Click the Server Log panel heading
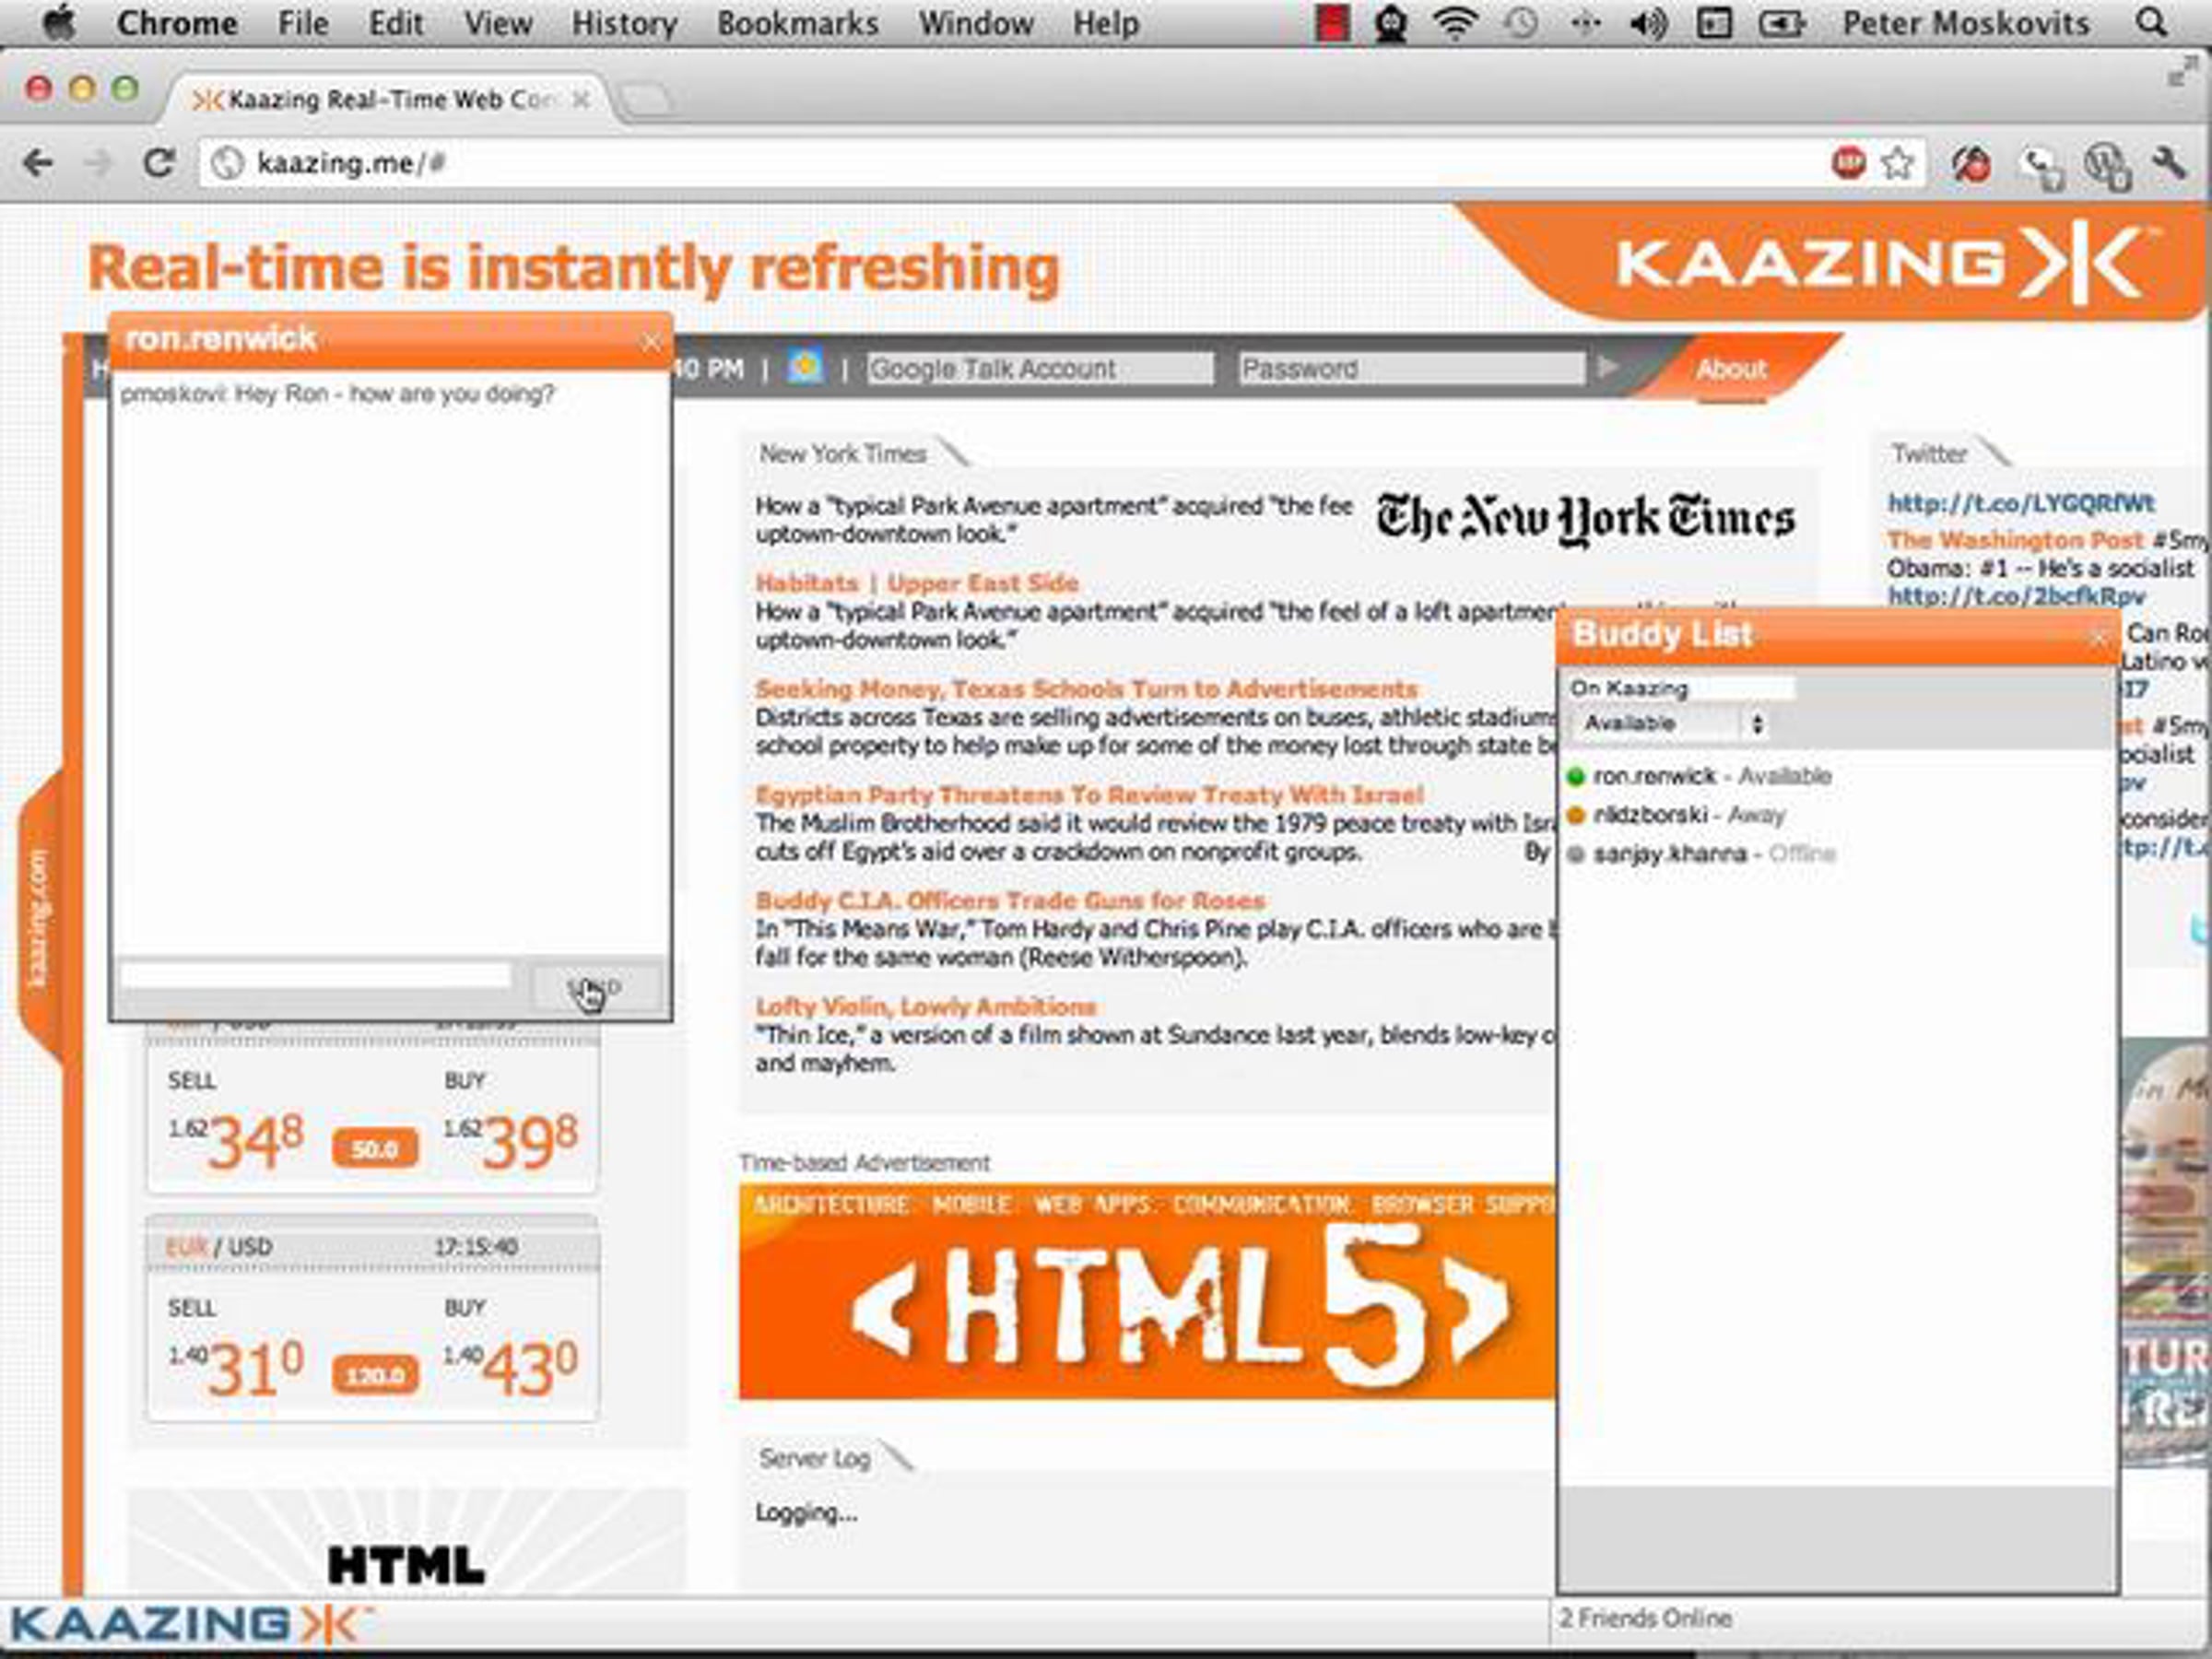This screenshot has width=2212, height=1659. point(814,1458)
